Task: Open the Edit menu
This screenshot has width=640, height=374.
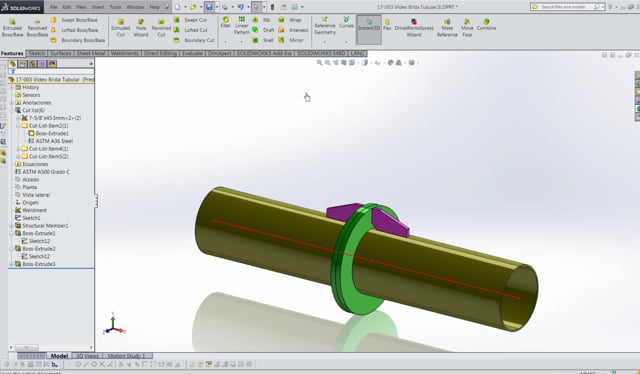Action: pyautogui.click(x=67, y=7)
